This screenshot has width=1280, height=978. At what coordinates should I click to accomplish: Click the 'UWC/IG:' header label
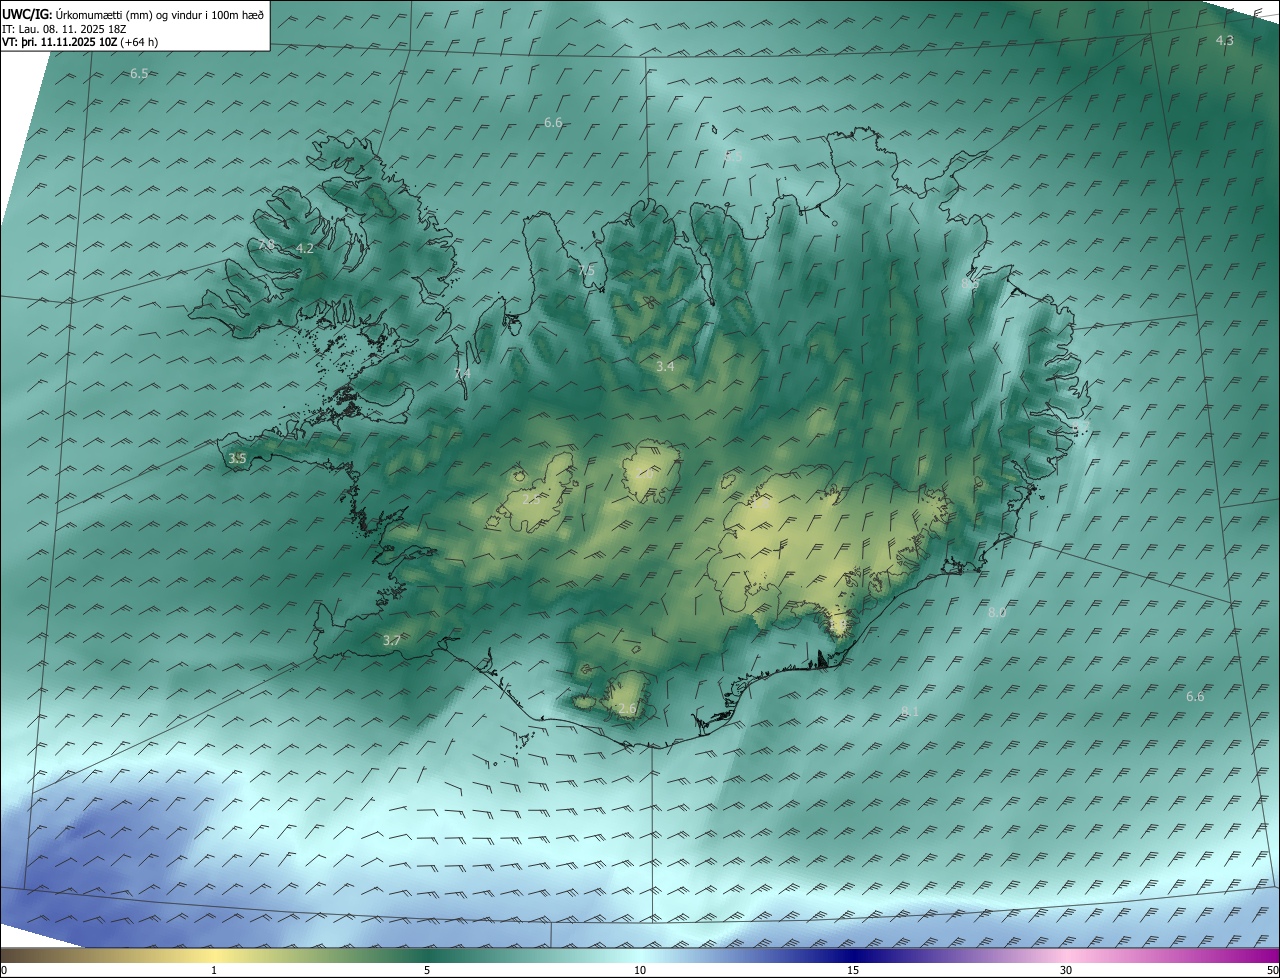click(27, 14)
